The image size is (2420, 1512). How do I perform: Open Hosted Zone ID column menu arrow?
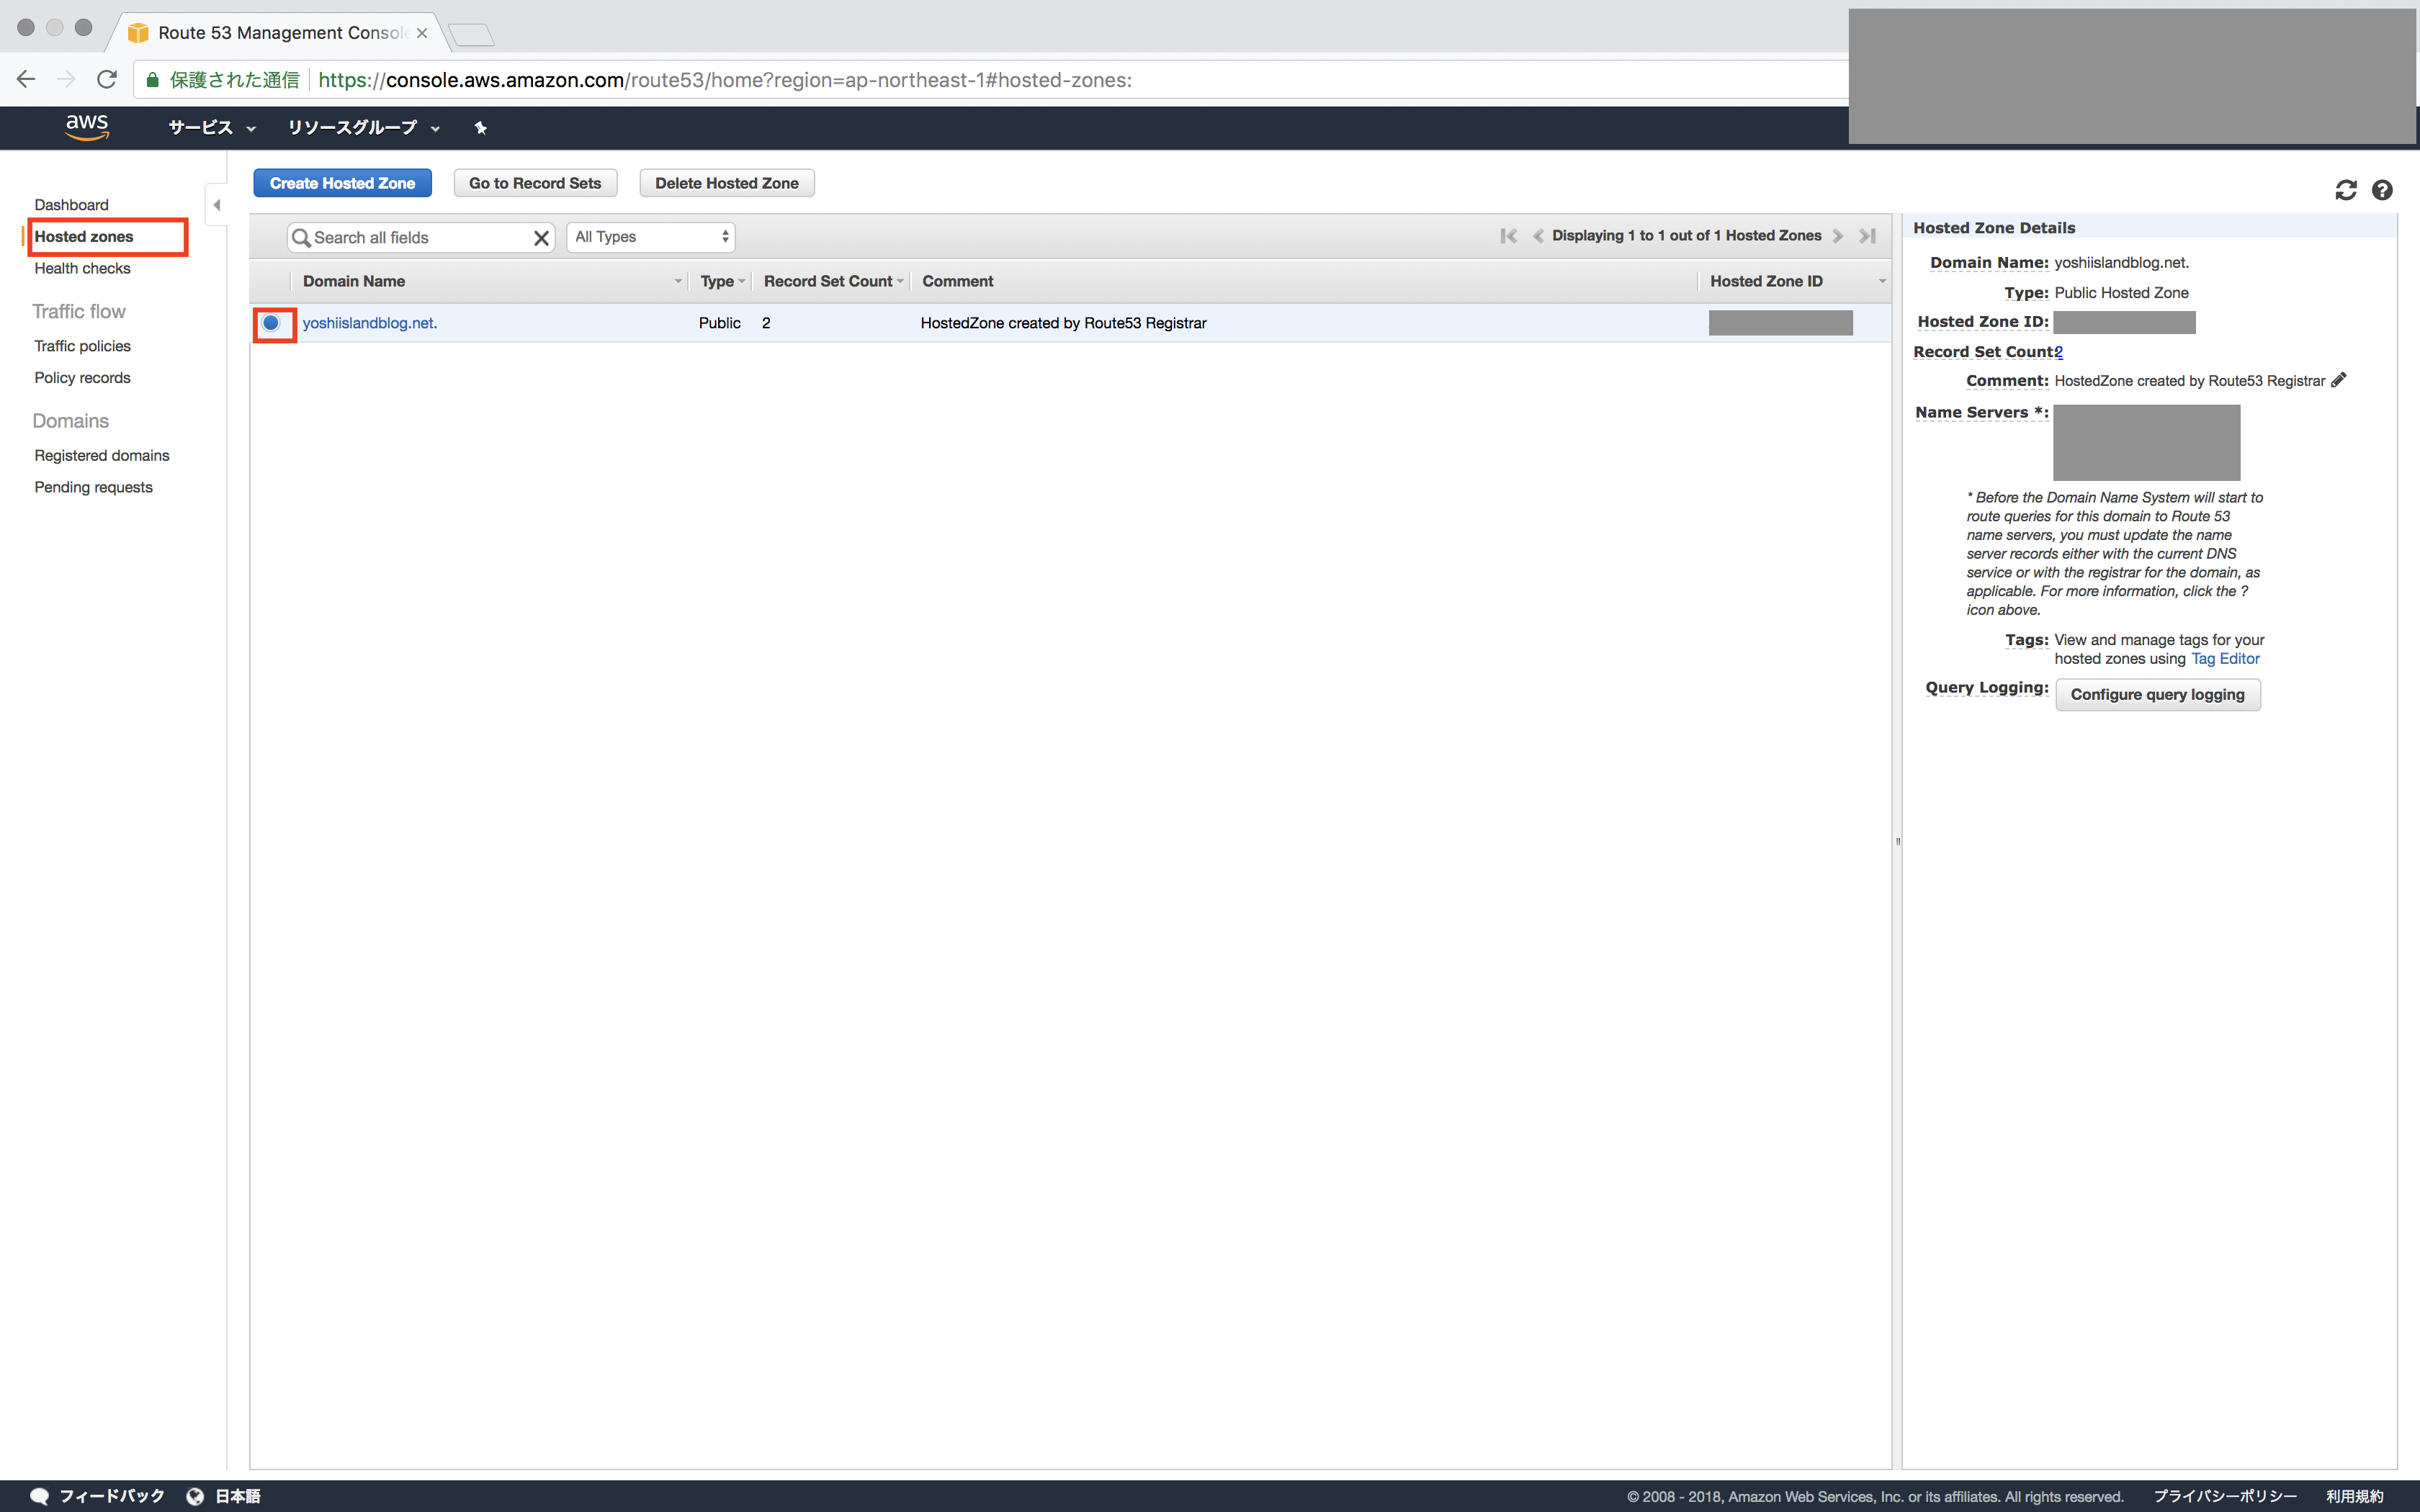pyautogui.click(x=1882, y=282)
